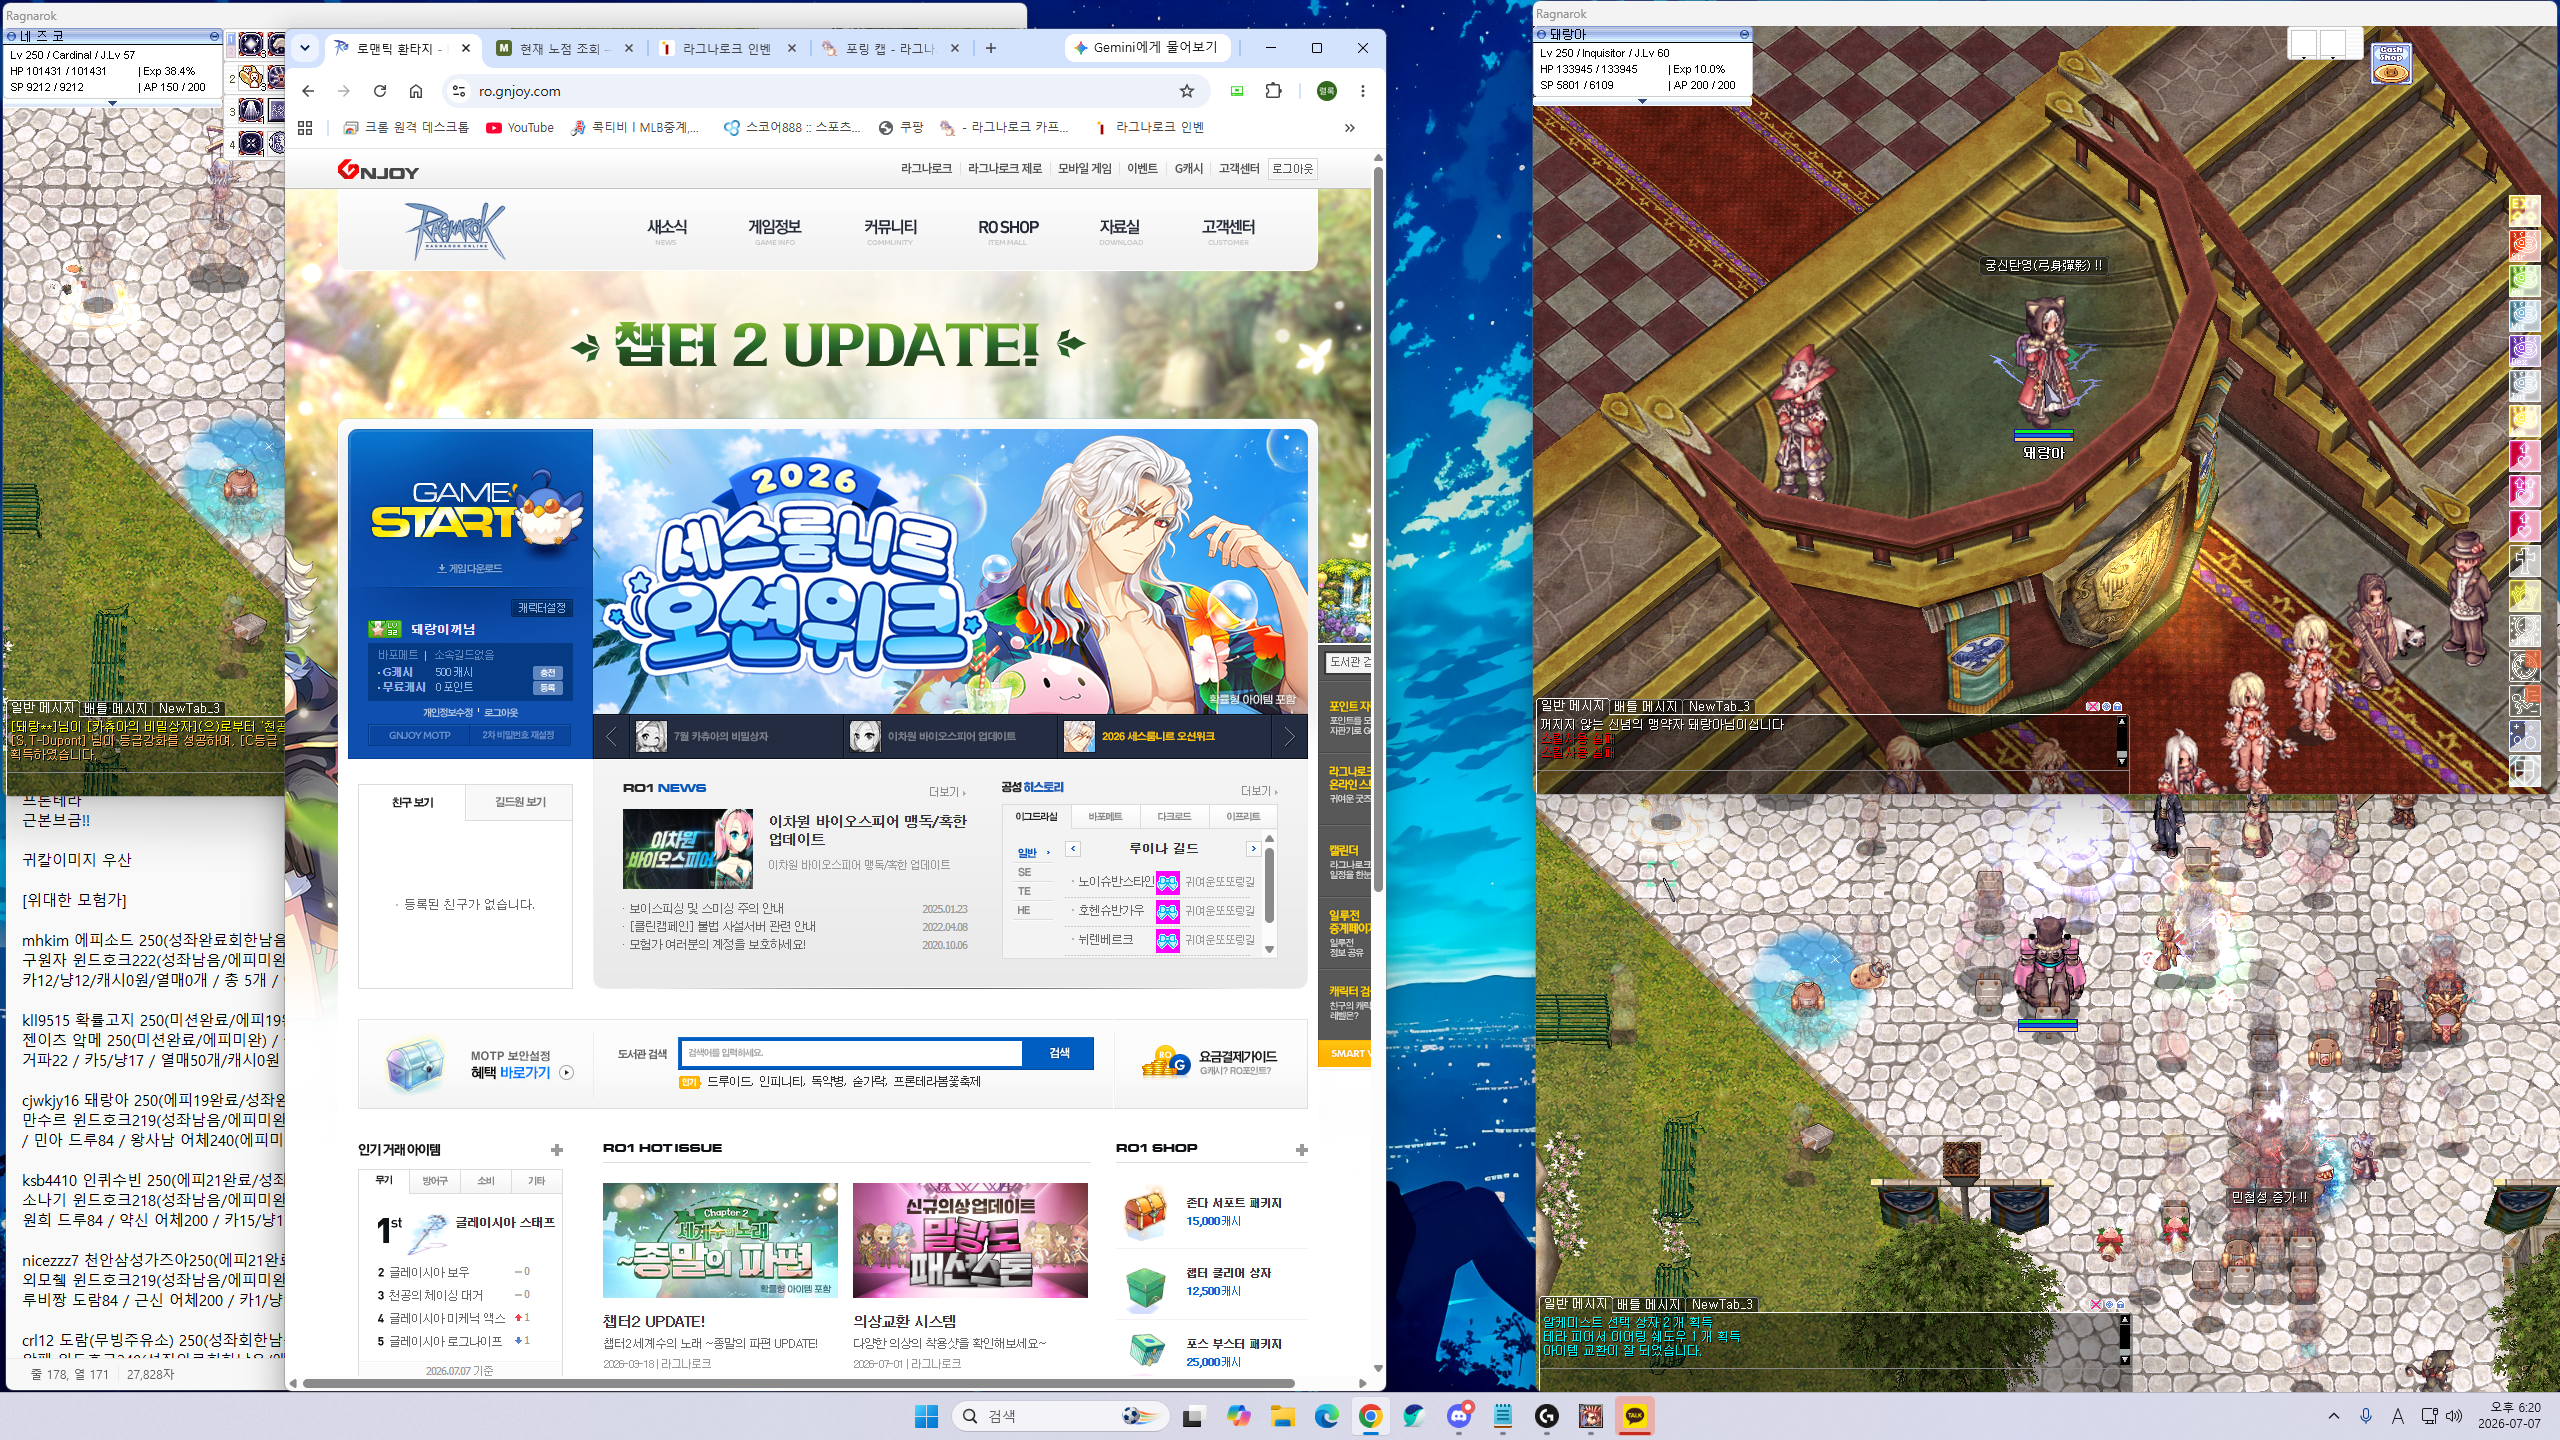Viewport: 2560px width, 1440px height.
Task: Open Gemini에게 물어보기 button
Action: [x=1146, y=48]
